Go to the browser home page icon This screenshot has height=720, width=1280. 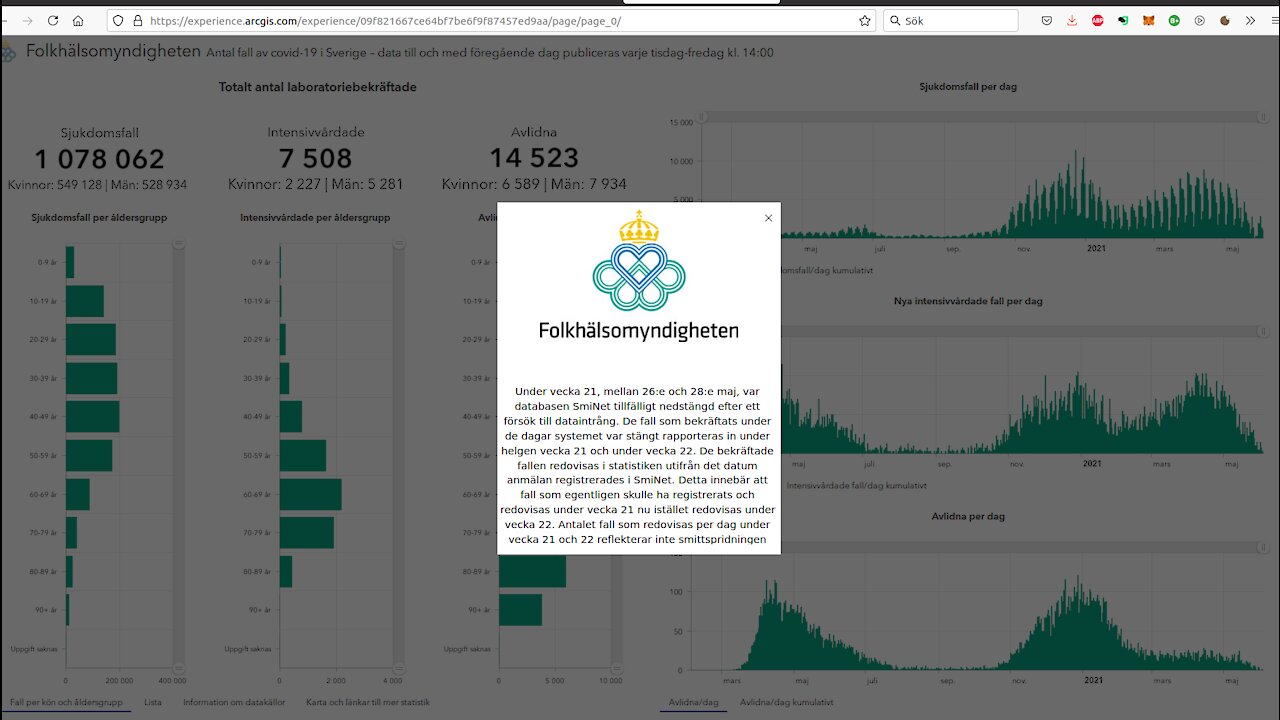78,20
